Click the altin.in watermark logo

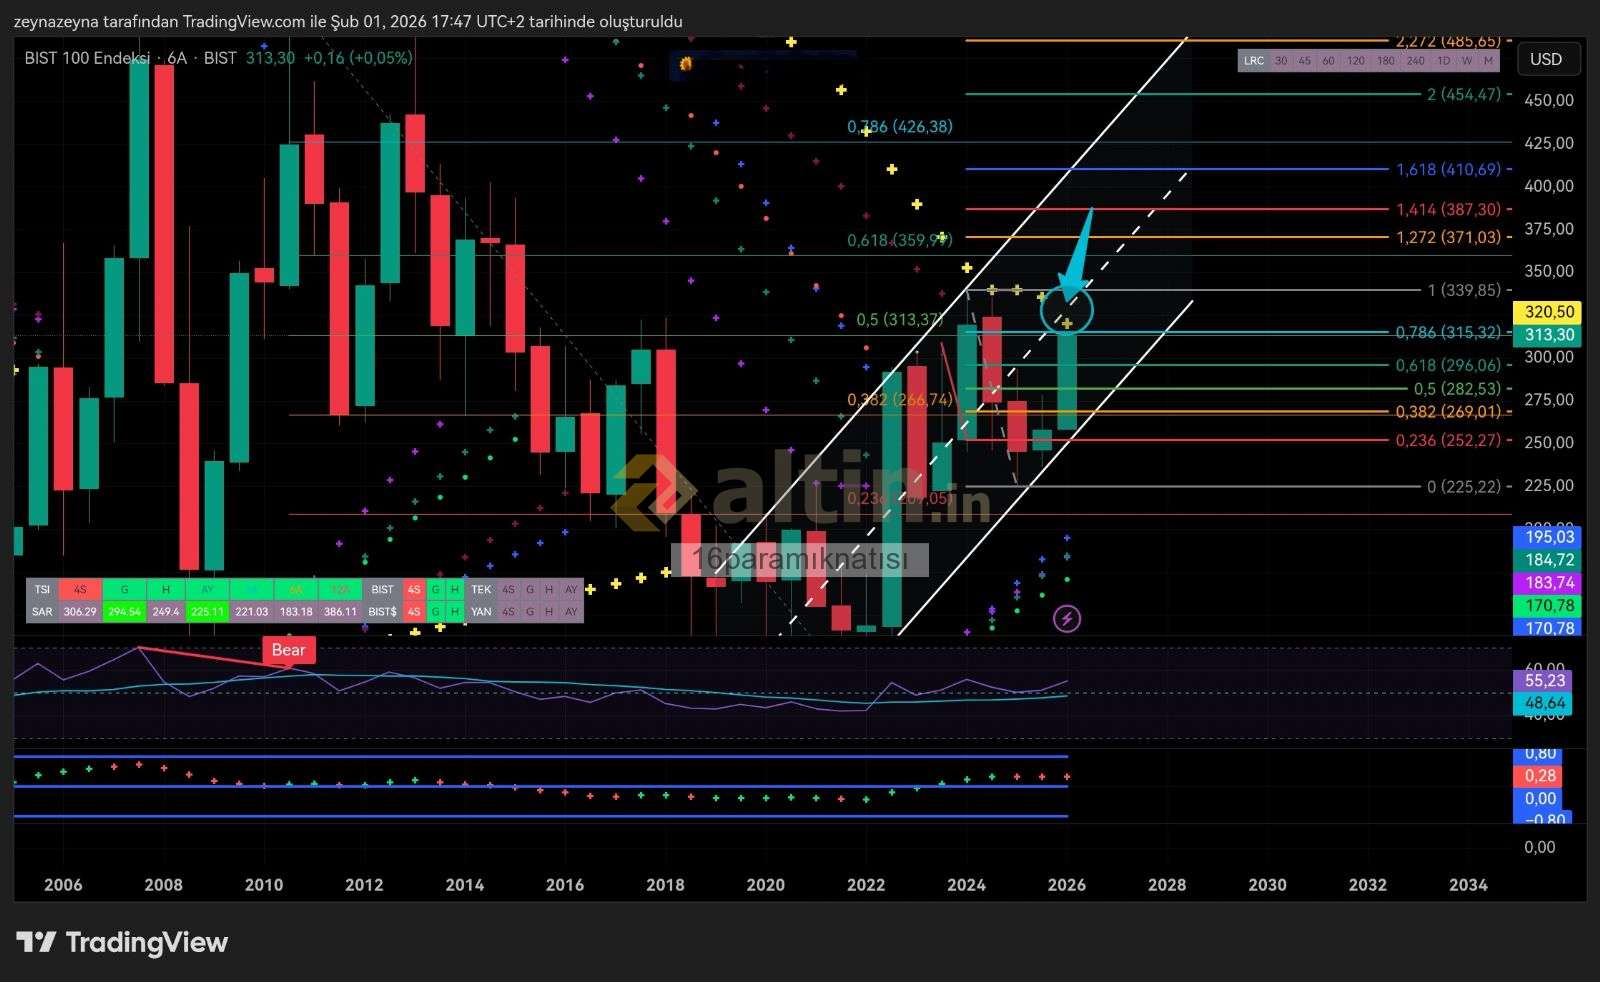[x=800, y=490]
